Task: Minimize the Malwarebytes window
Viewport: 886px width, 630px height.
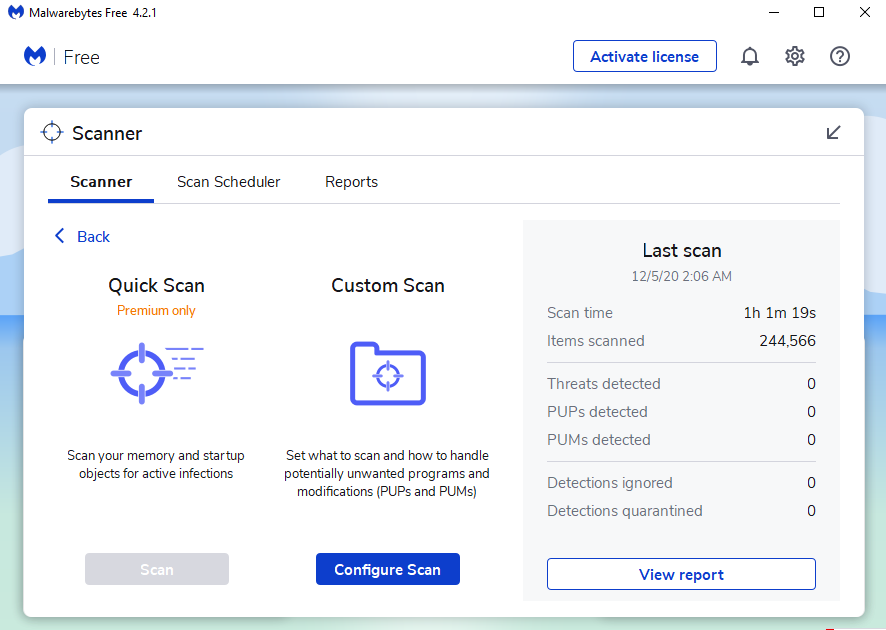Action: pyautogui.click(x=774, y=12)
